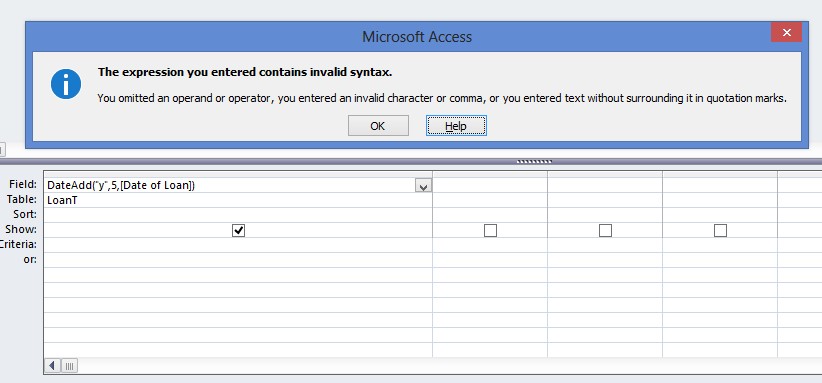This screenshot has width=822, height=383.
Task: Click the Sort cell of first column
Action: tap(238, 215)
